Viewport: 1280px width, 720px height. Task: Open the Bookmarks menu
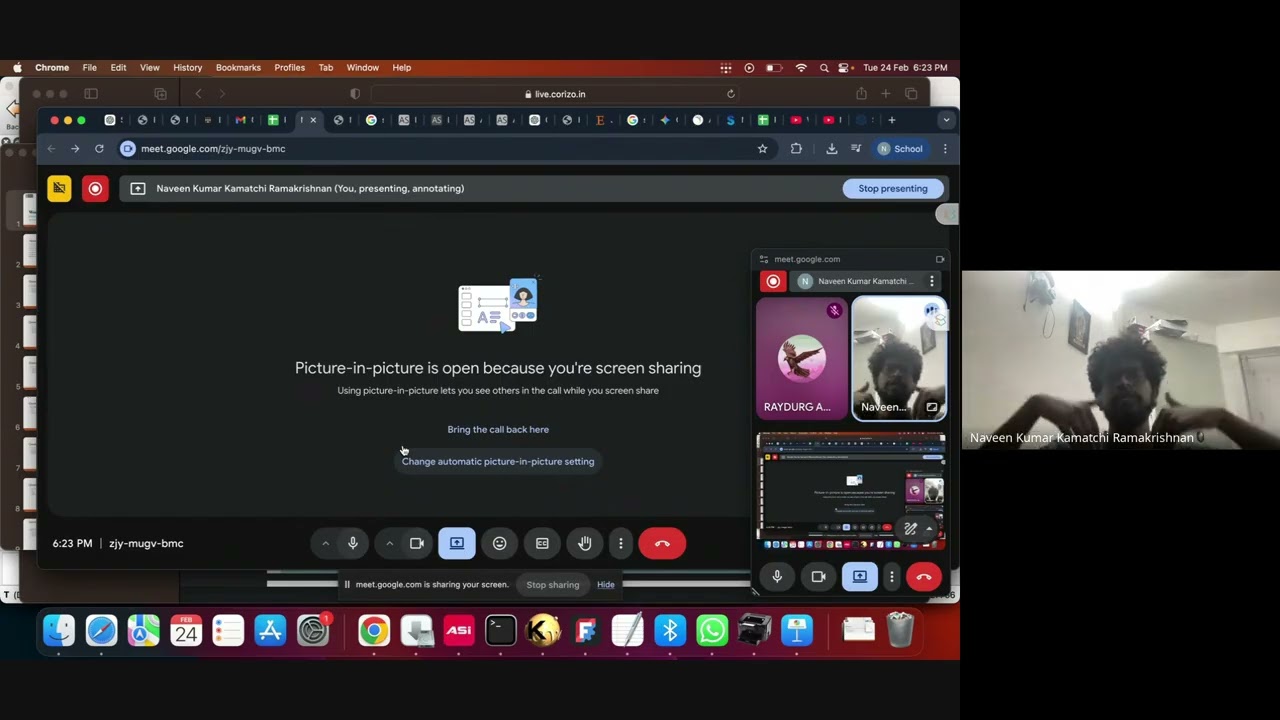point(238,67)
